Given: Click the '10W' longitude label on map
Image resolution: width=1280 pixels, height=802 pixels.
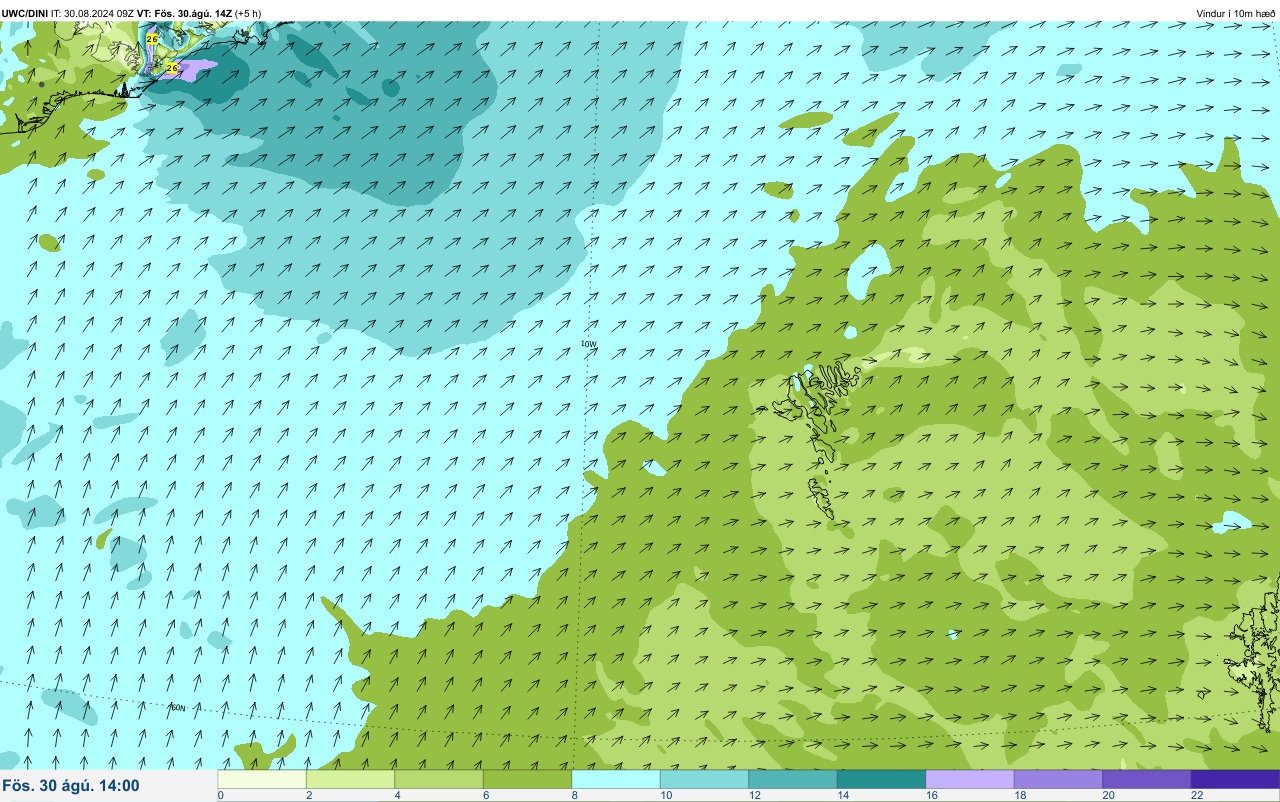Looking at the screenshot, I should point(588,344).
